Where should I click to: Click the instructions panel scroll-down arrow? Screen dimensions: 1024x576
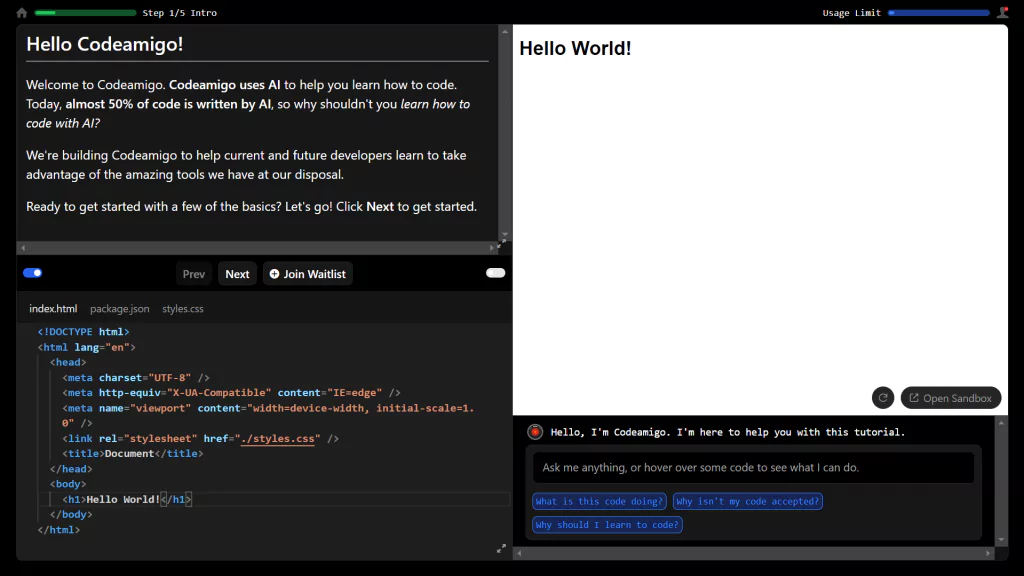tap(504, 234)
